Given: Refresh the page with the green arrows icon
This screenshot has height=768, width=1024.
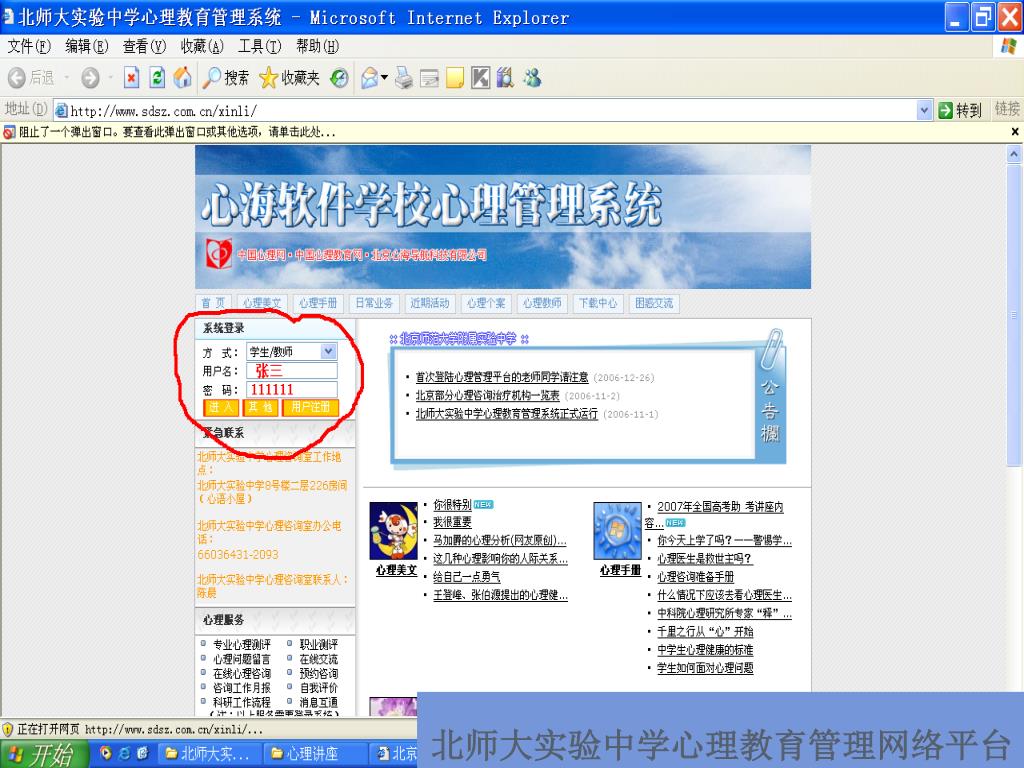Looking at the screenshot, I should 157,78.
